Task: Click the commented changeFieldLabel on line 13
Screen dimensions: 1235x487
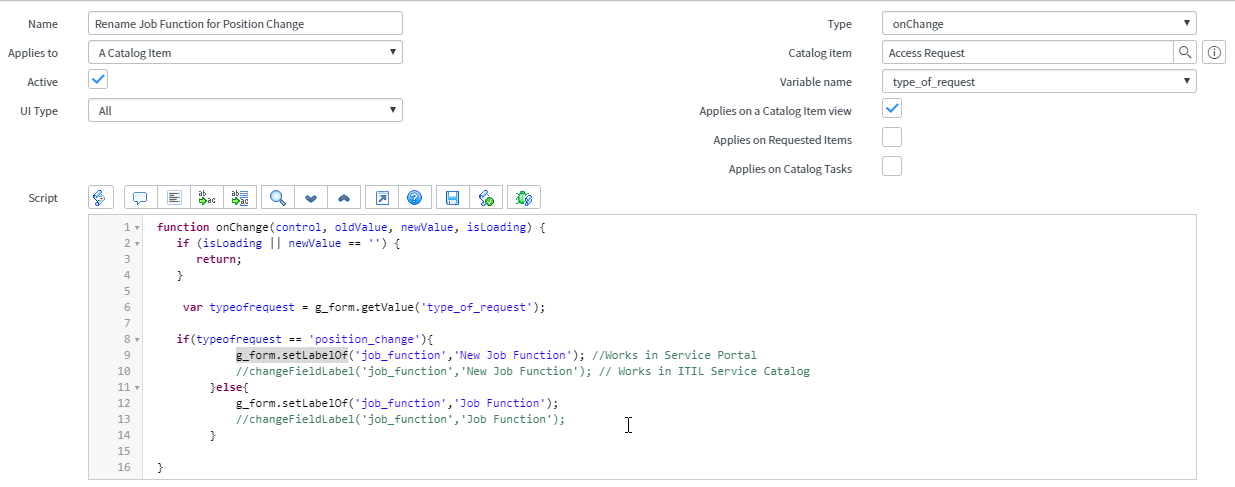Action: (401, 419)
